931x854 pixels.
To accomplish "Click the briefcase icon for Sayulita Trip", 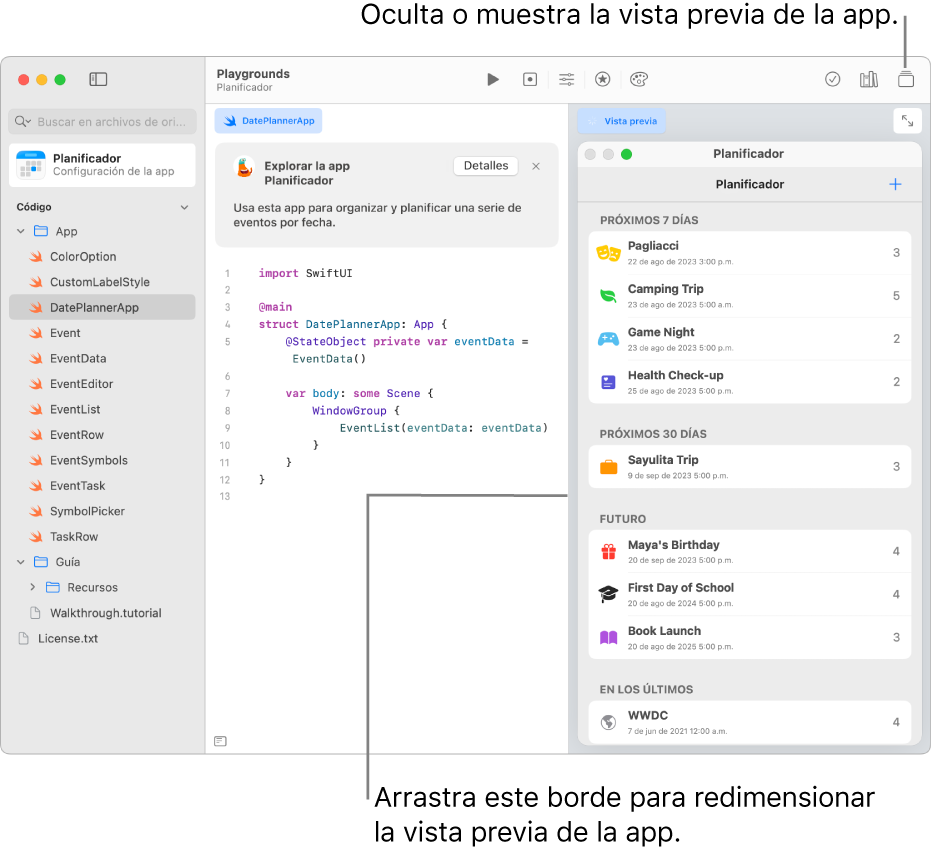I will (609, 467).
